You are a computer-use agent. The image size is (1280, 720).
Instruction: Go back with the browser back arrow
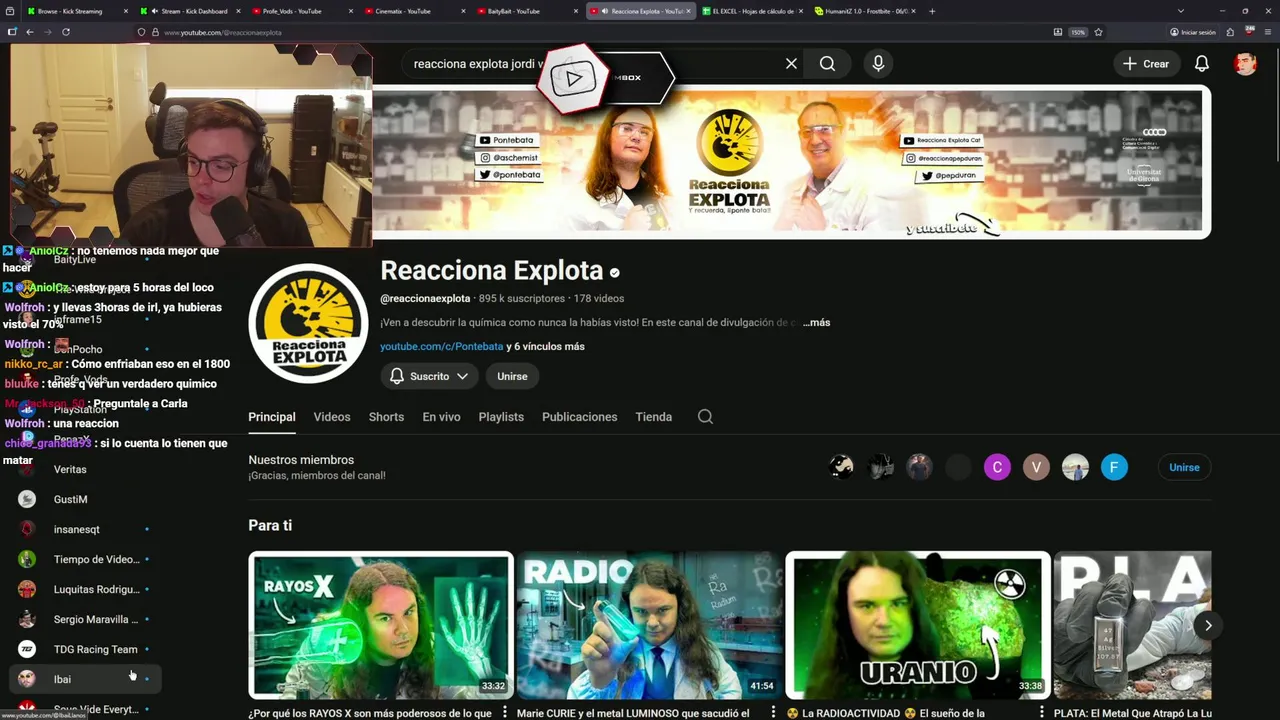[30, 32]
